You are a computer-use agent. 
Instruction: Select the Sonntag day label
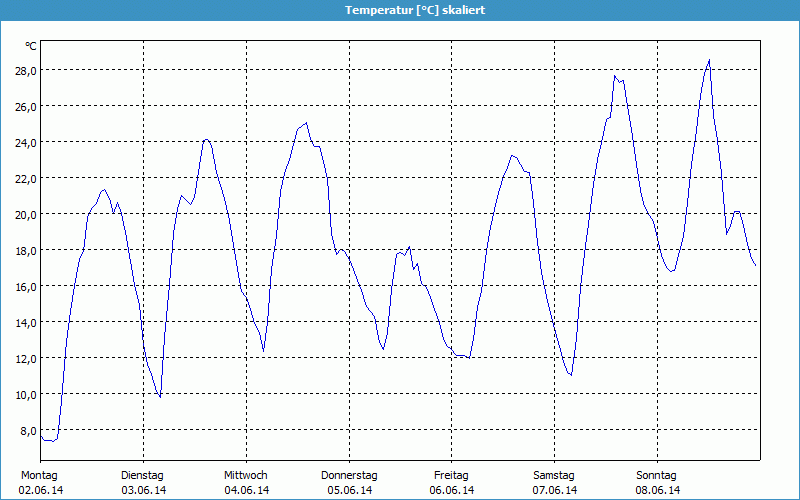(657, 475)
